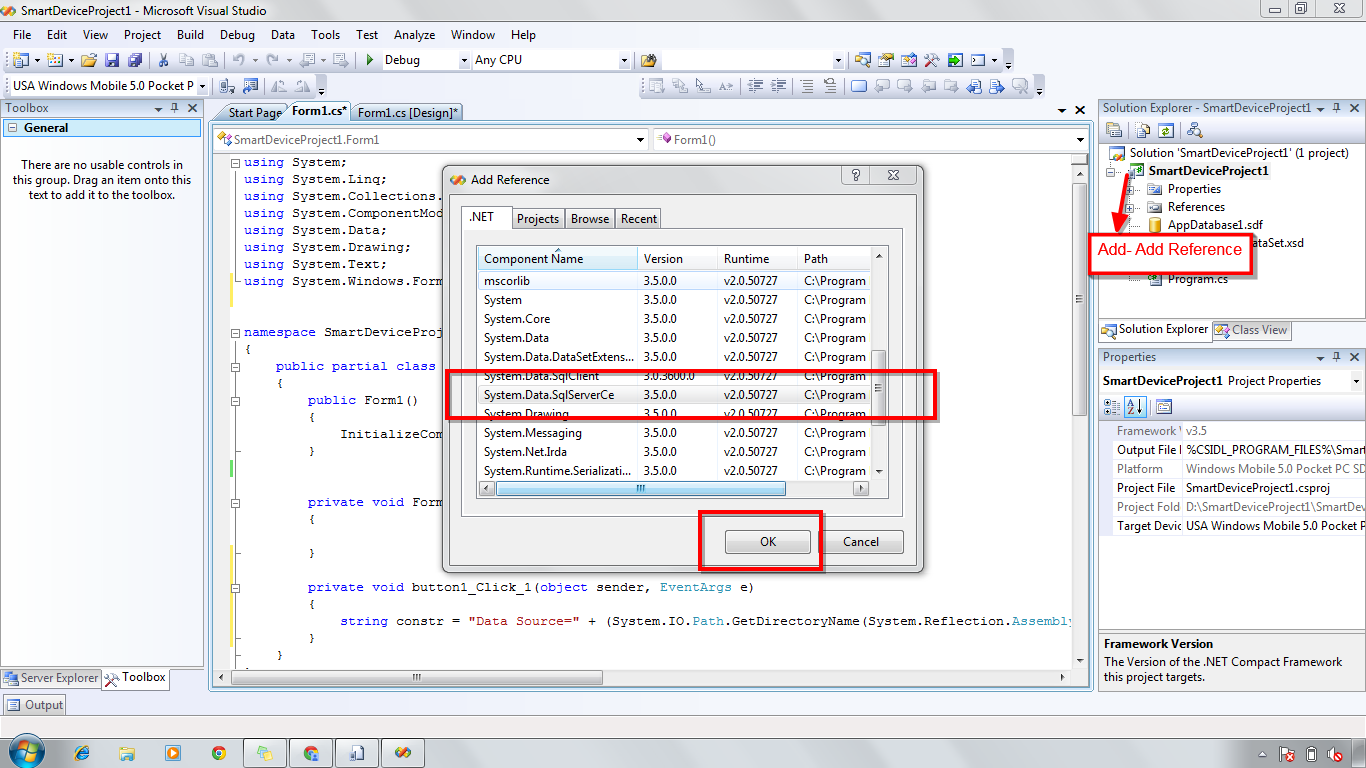The height and width of the screenshot is (768, 1366).
Task: Click horizontal scrollbar thumb in component list
Action: 640,489
